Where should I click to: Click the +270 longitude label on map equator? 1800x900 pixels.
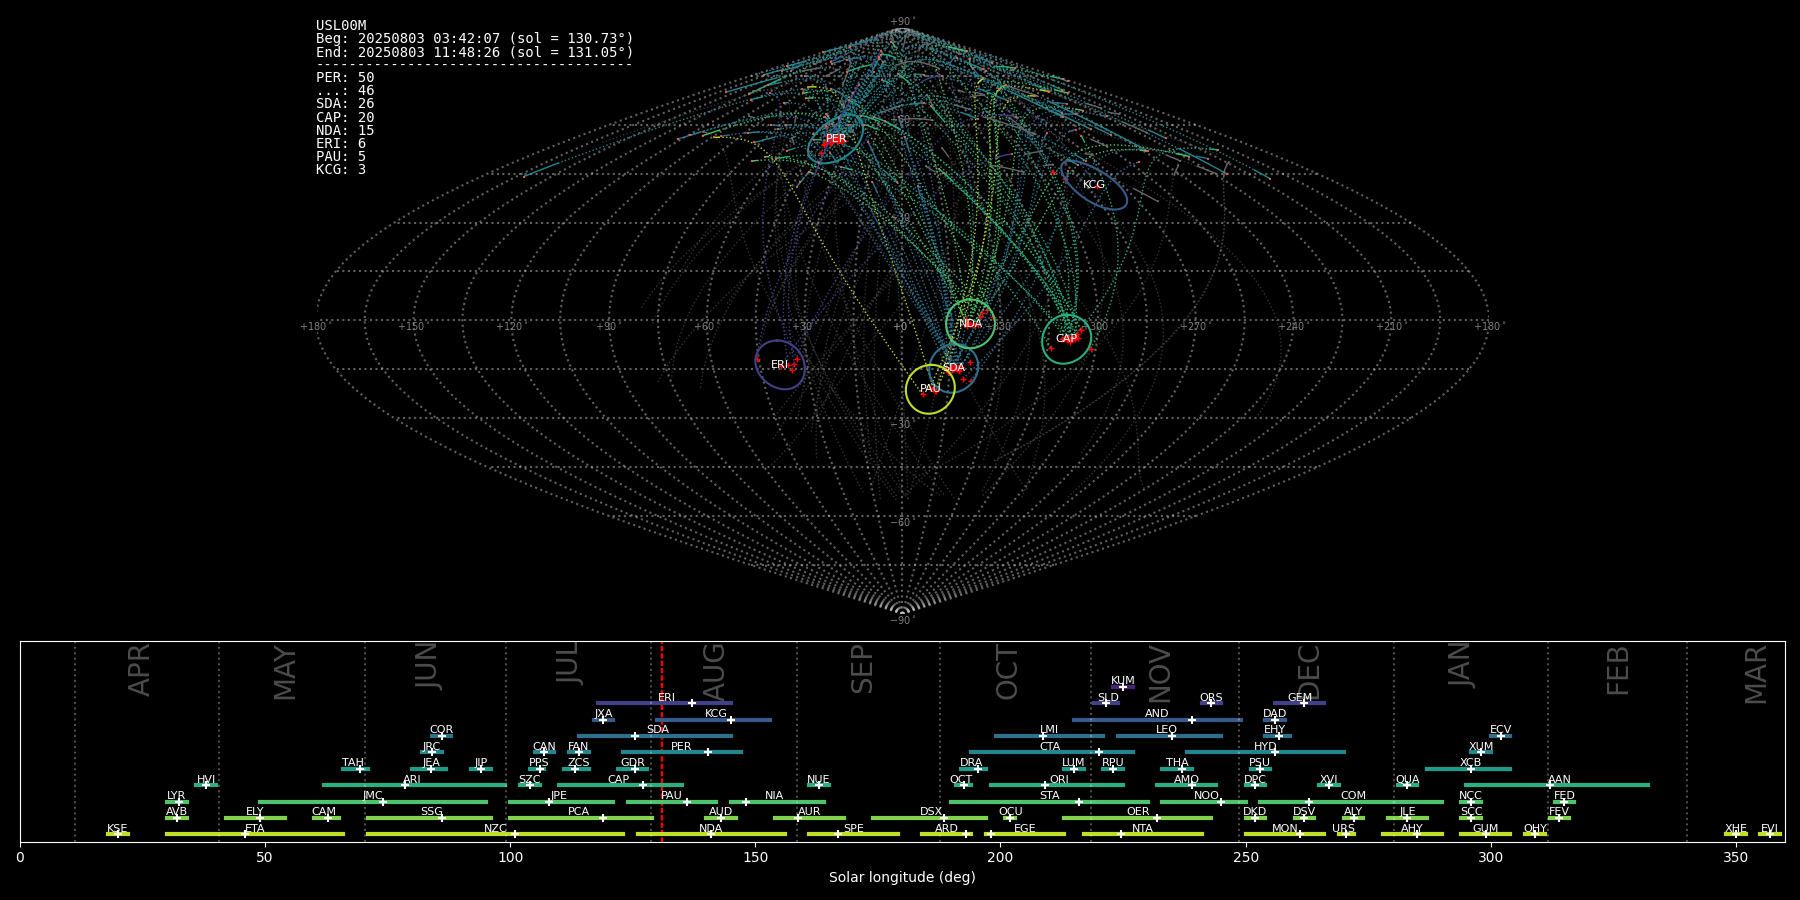pos(1193,327)
